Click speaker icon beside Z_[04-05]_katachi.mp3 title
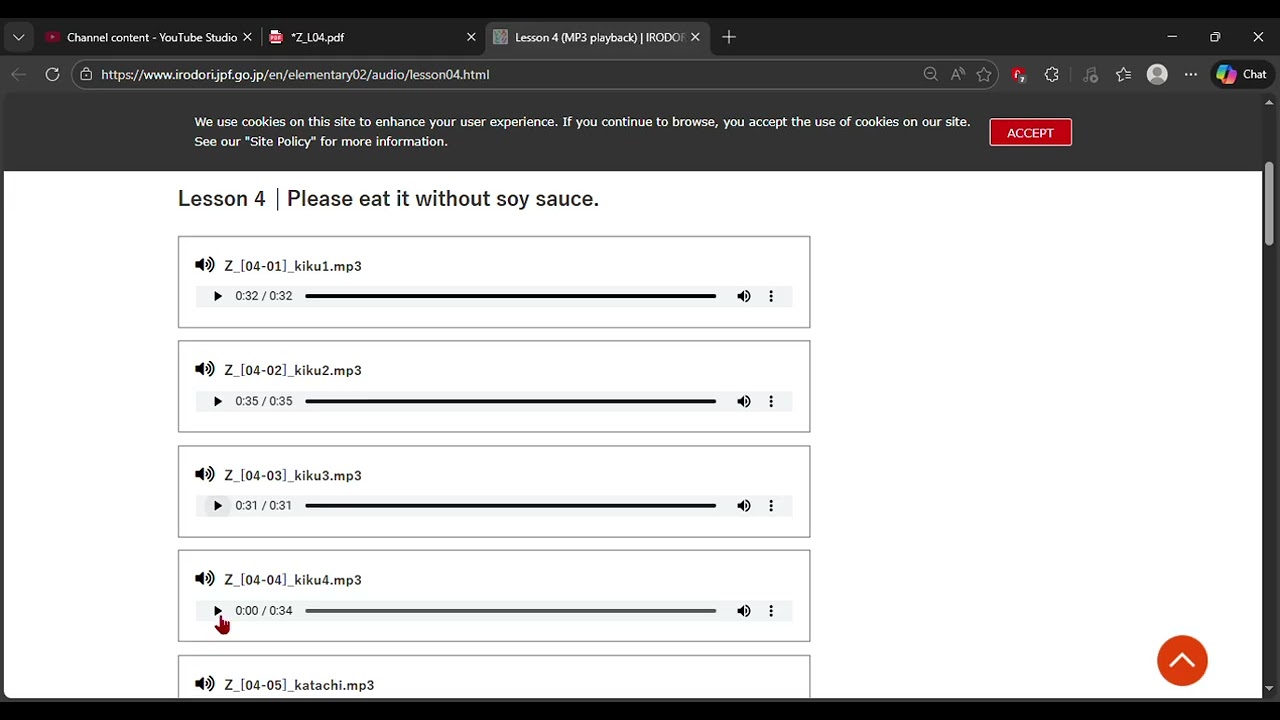 coord(205,684)
